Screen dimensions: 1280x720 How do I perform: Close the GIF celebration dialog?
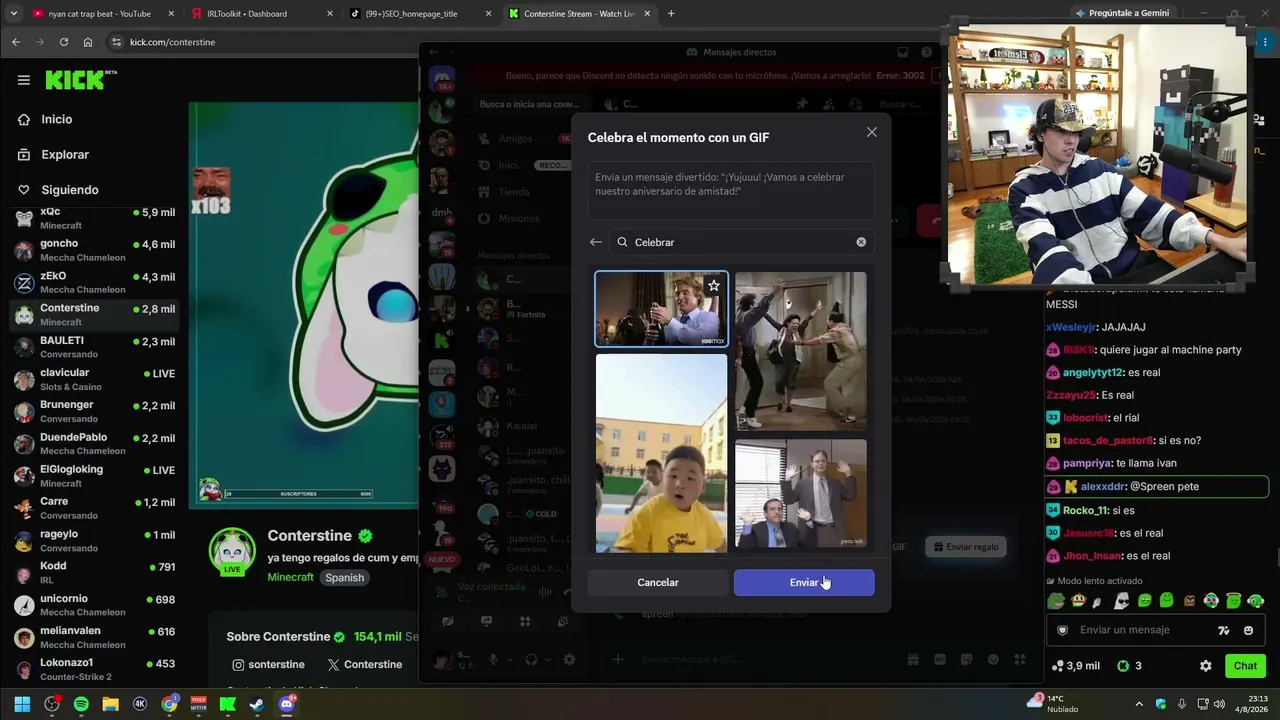(872, 132)
